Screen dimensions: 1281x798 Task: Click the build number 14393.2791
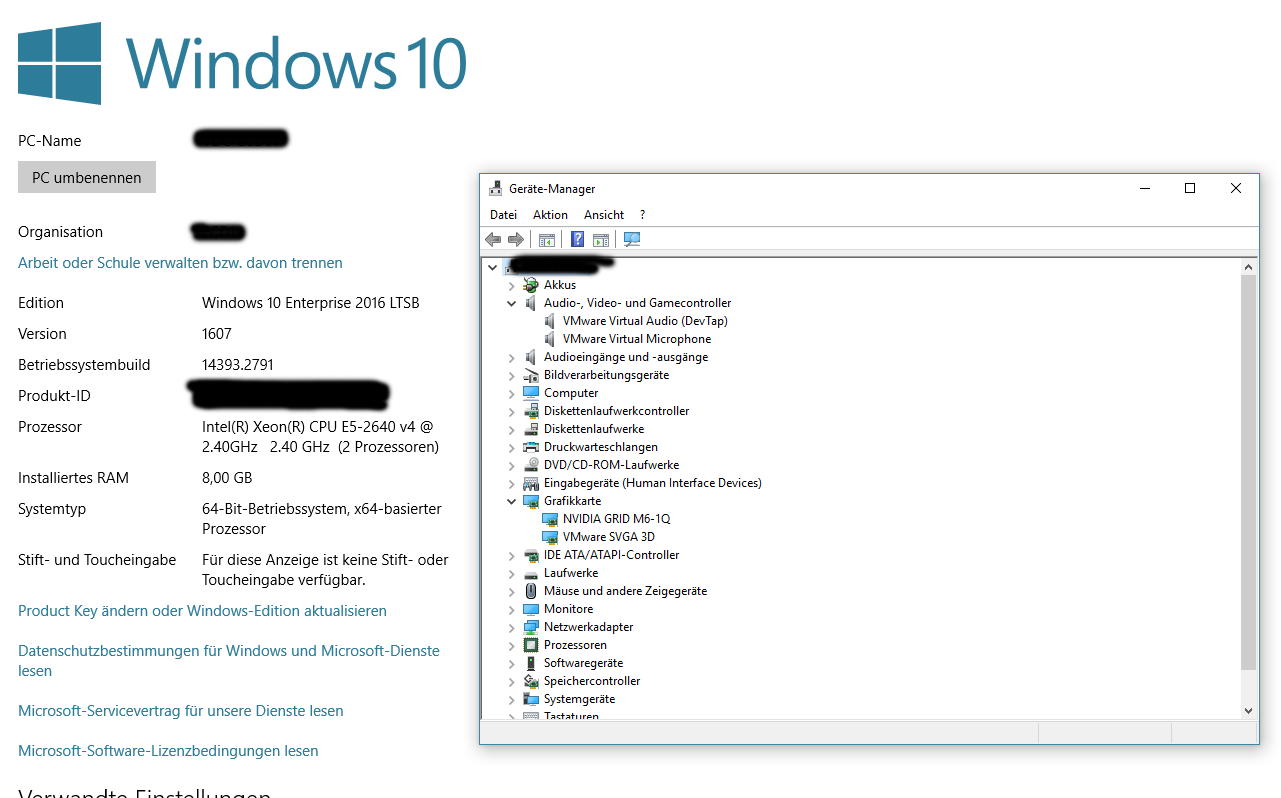tap(238, 365)
